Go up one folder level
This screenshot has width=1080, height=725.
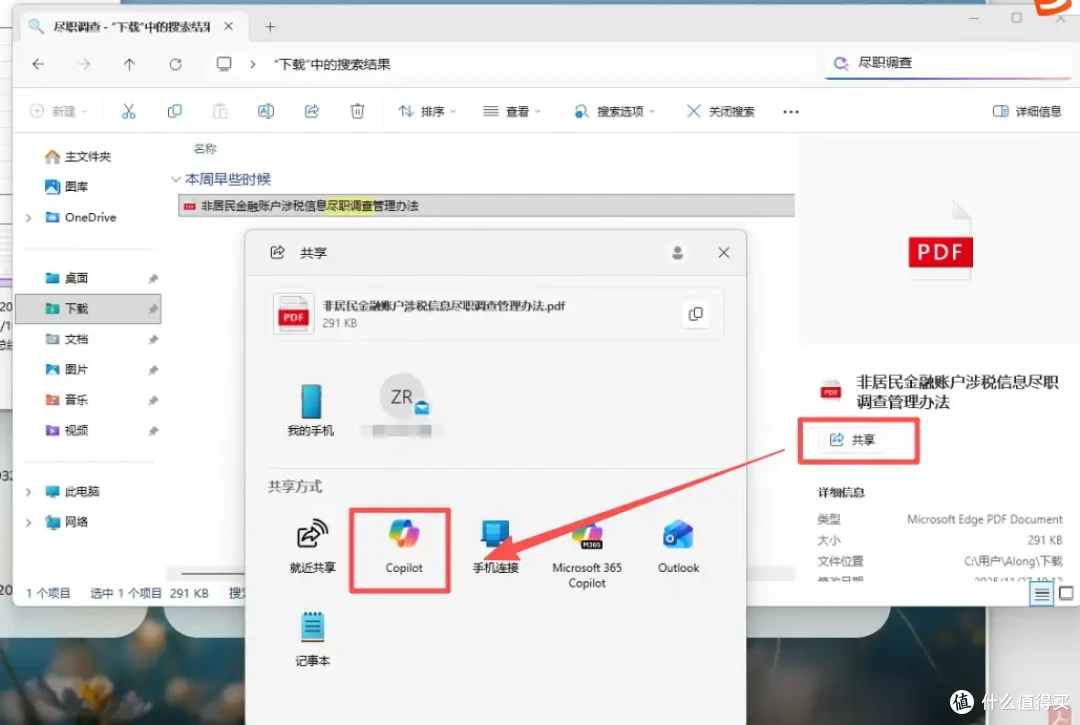pyautogui.click(x=129, y=64)
